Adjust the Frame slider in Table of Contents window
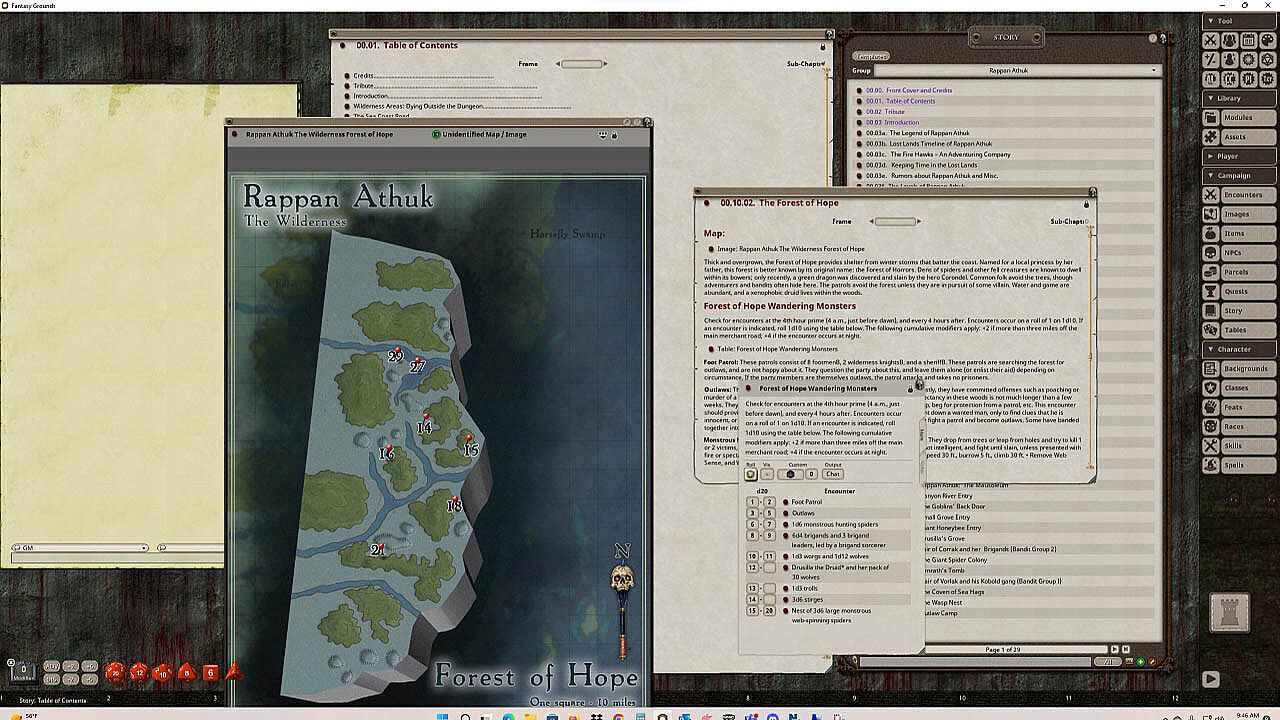 pyautogui.click(x=582, y=64)
